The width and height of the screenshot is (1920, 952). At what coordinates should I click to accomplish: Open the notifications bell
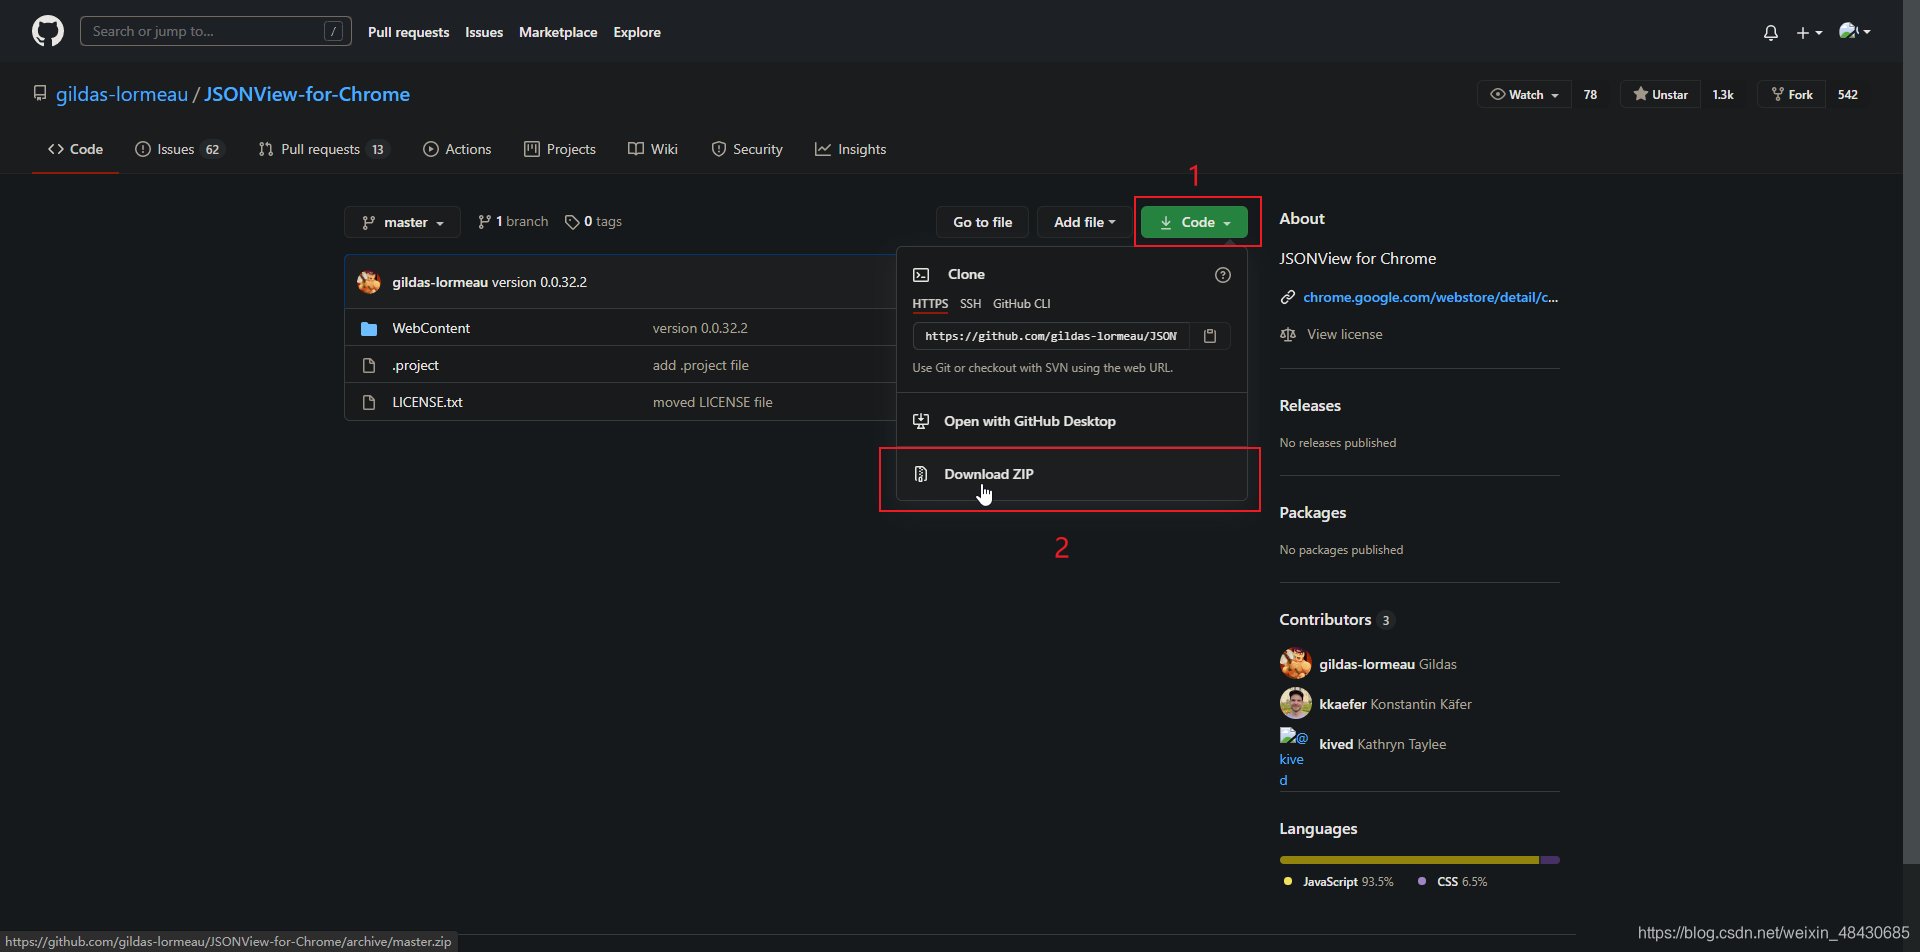[1771, 32]
